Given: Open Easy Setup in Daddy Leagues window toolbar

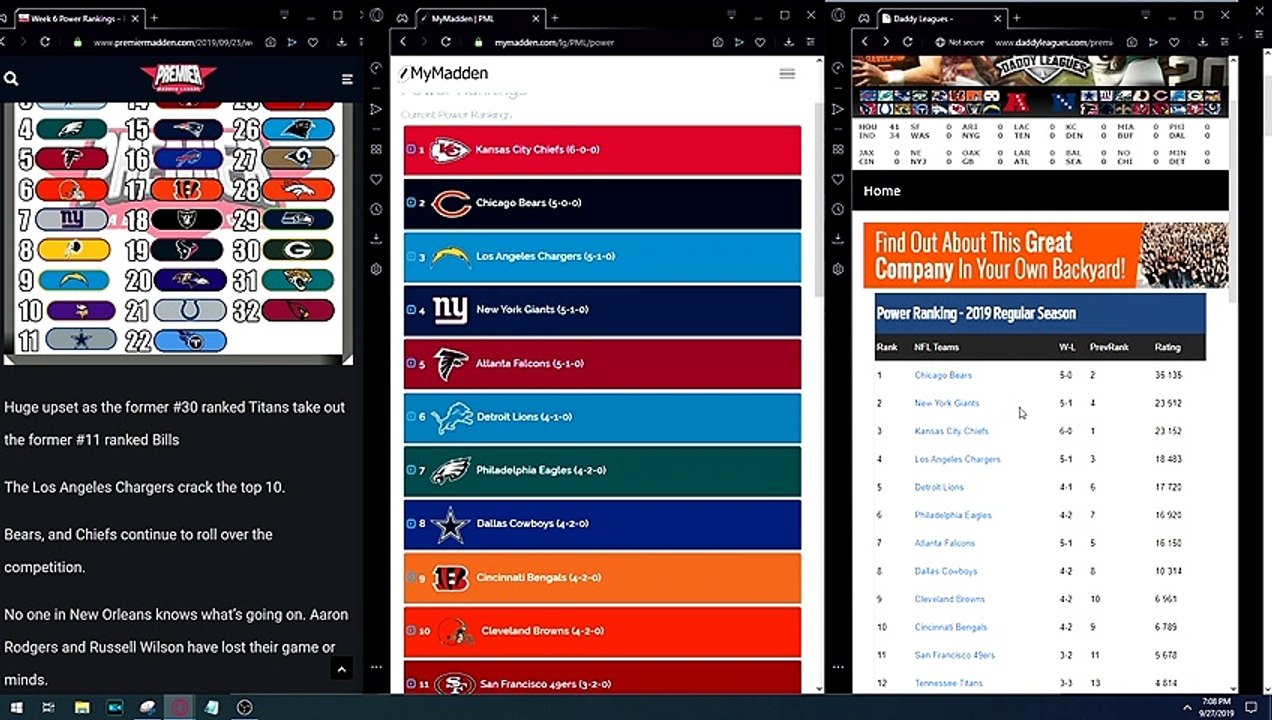Looking at the screenshot, I should point(1226,42).
